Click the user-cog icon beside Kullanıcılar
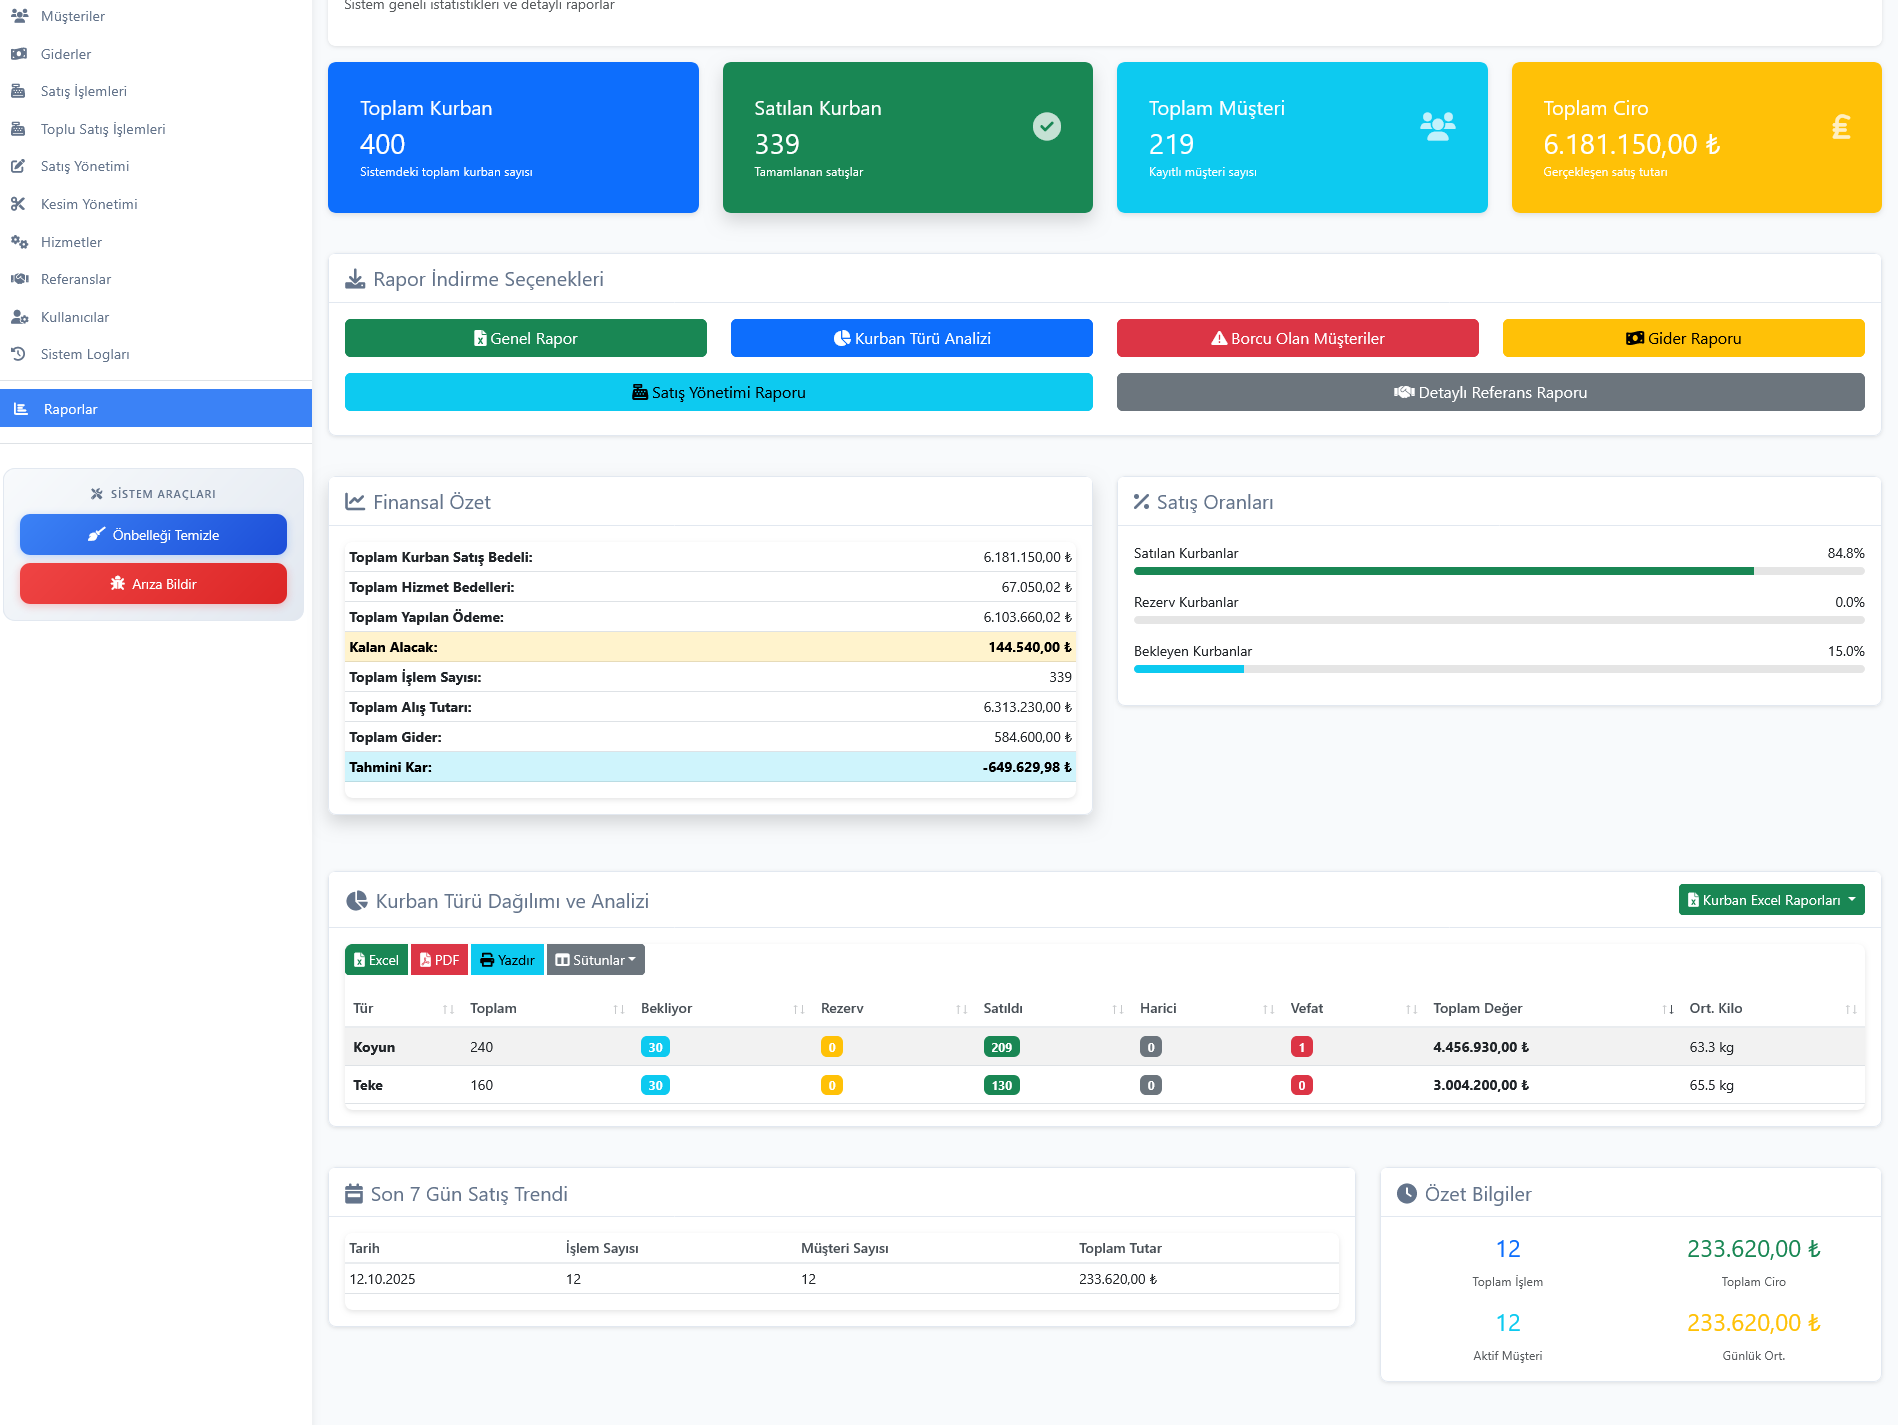This screenshot has width=1898, height=1425. (x=18, y=317)
